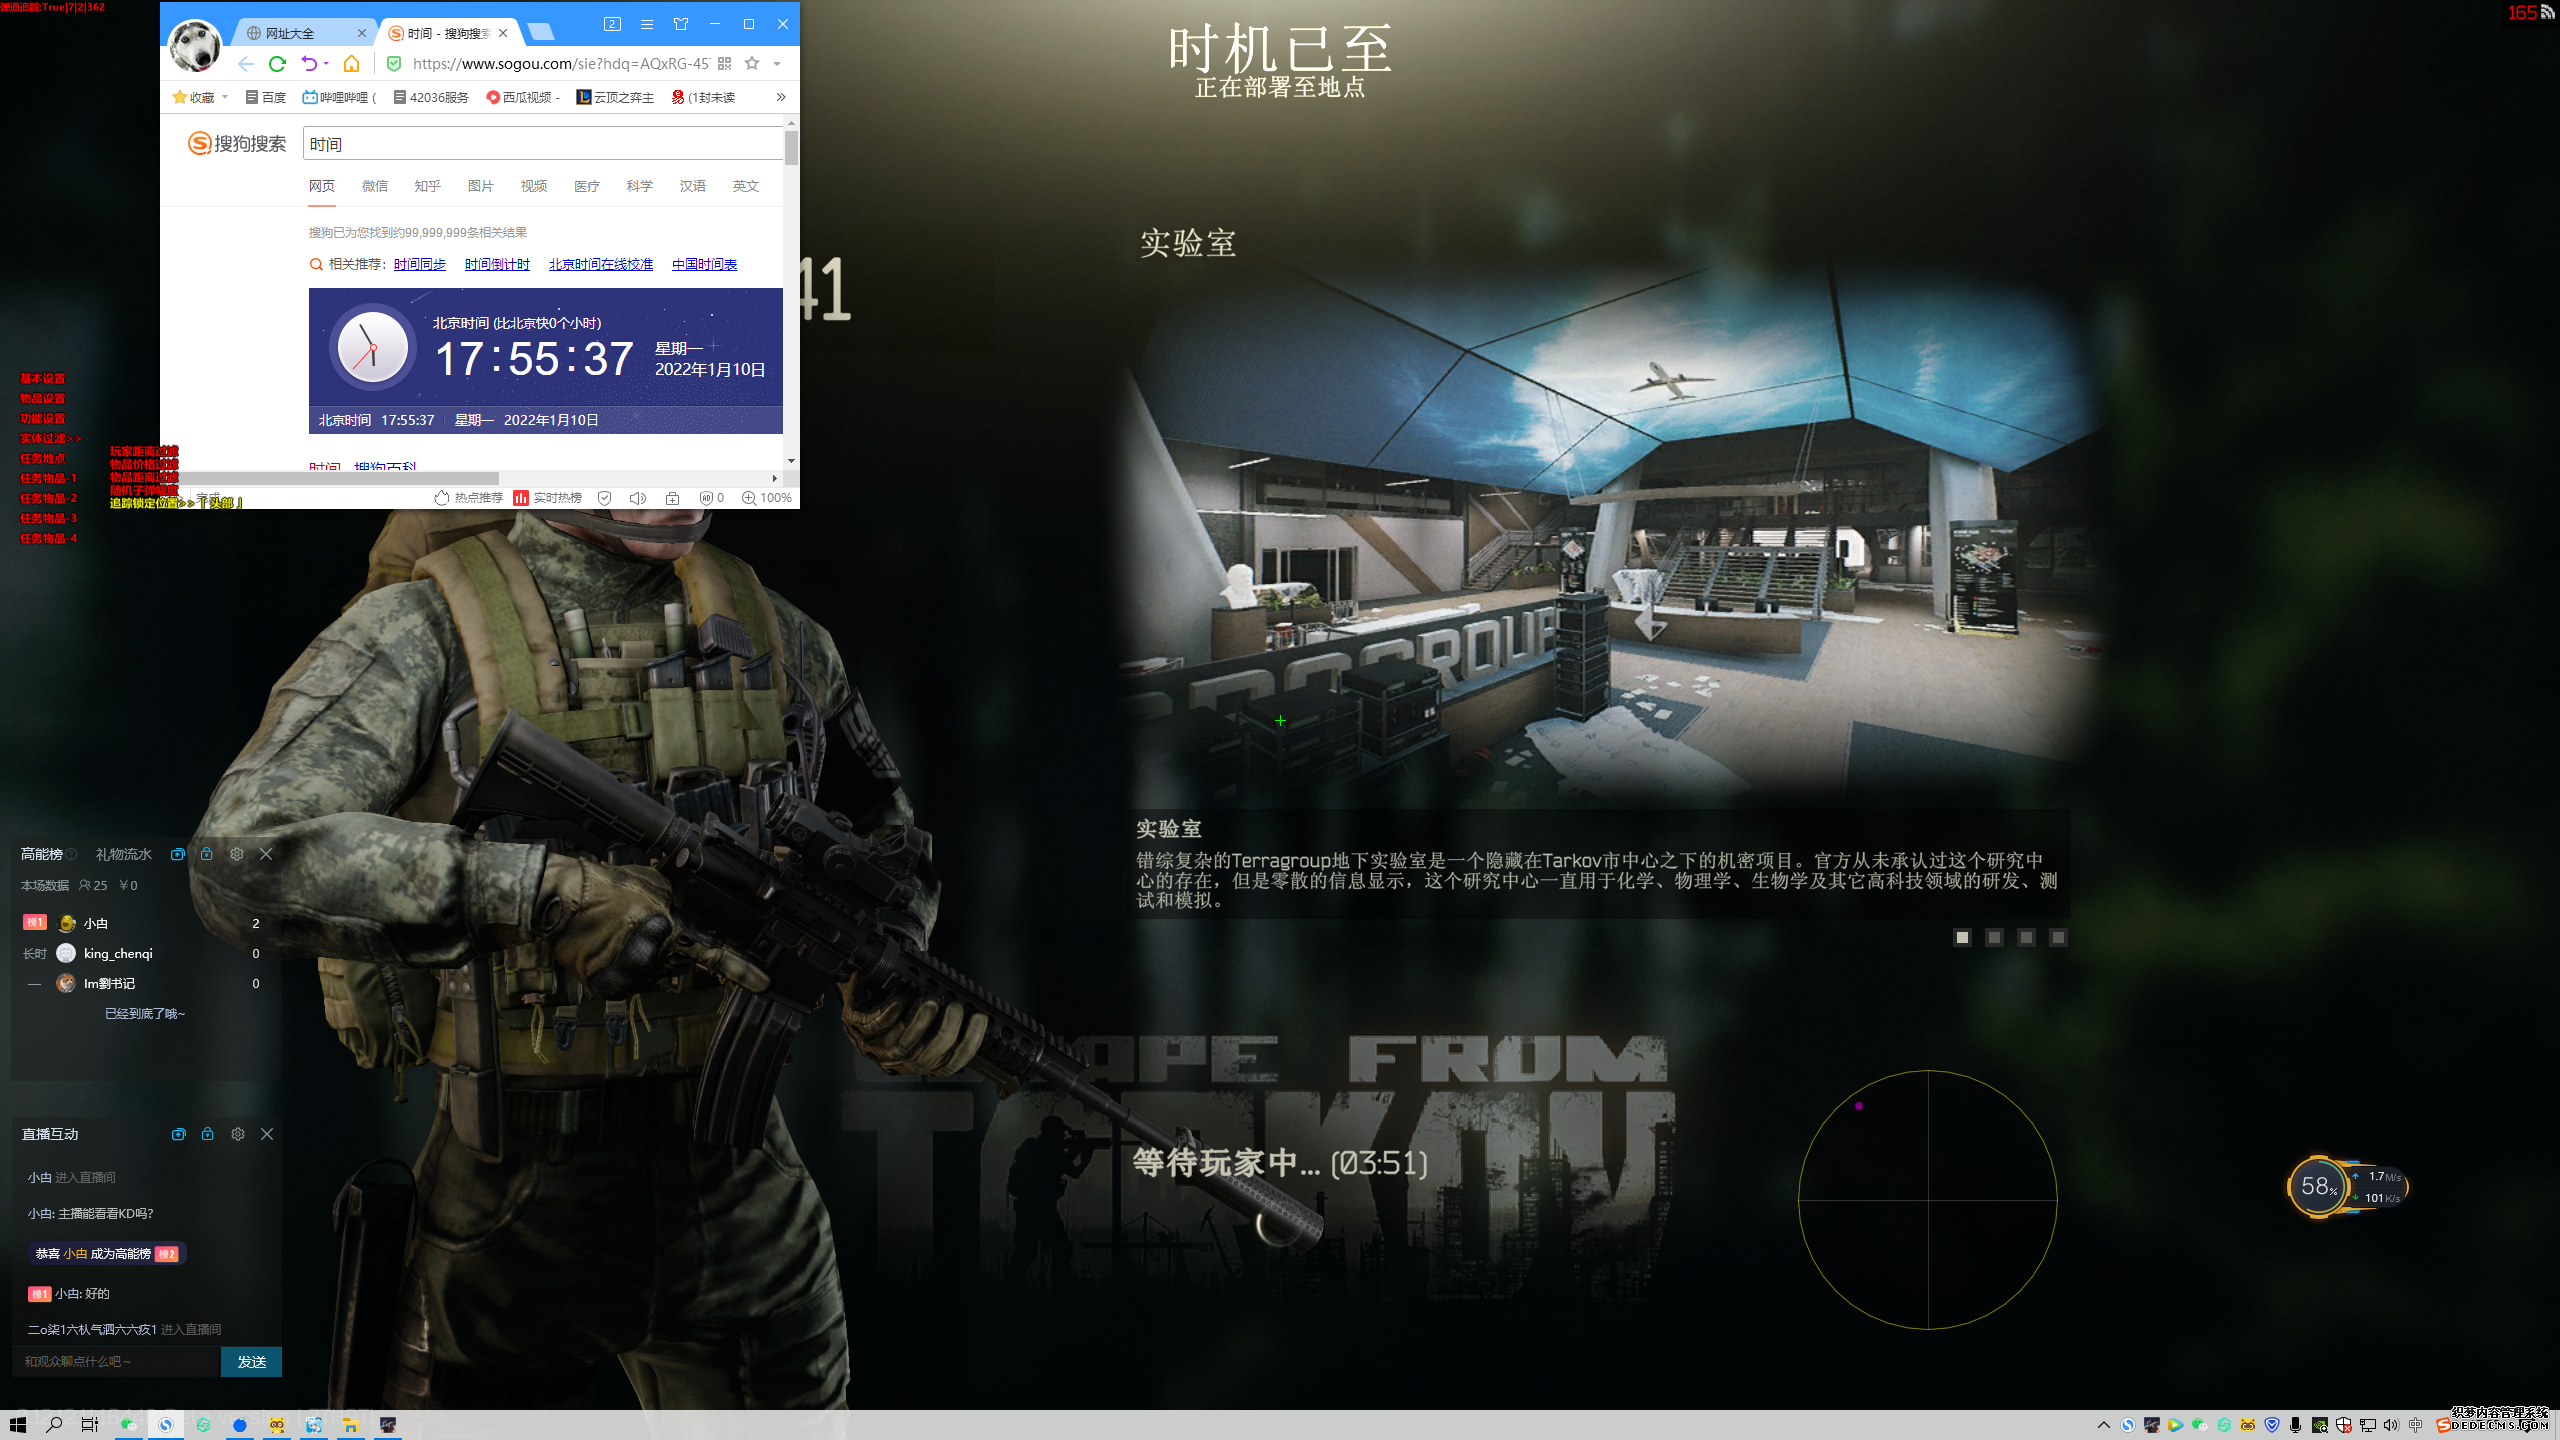Open the (1封未读 mail bookmark
Image resolution: width=2560 pixels, height=1440 pixels.
[x=703, y=97]
